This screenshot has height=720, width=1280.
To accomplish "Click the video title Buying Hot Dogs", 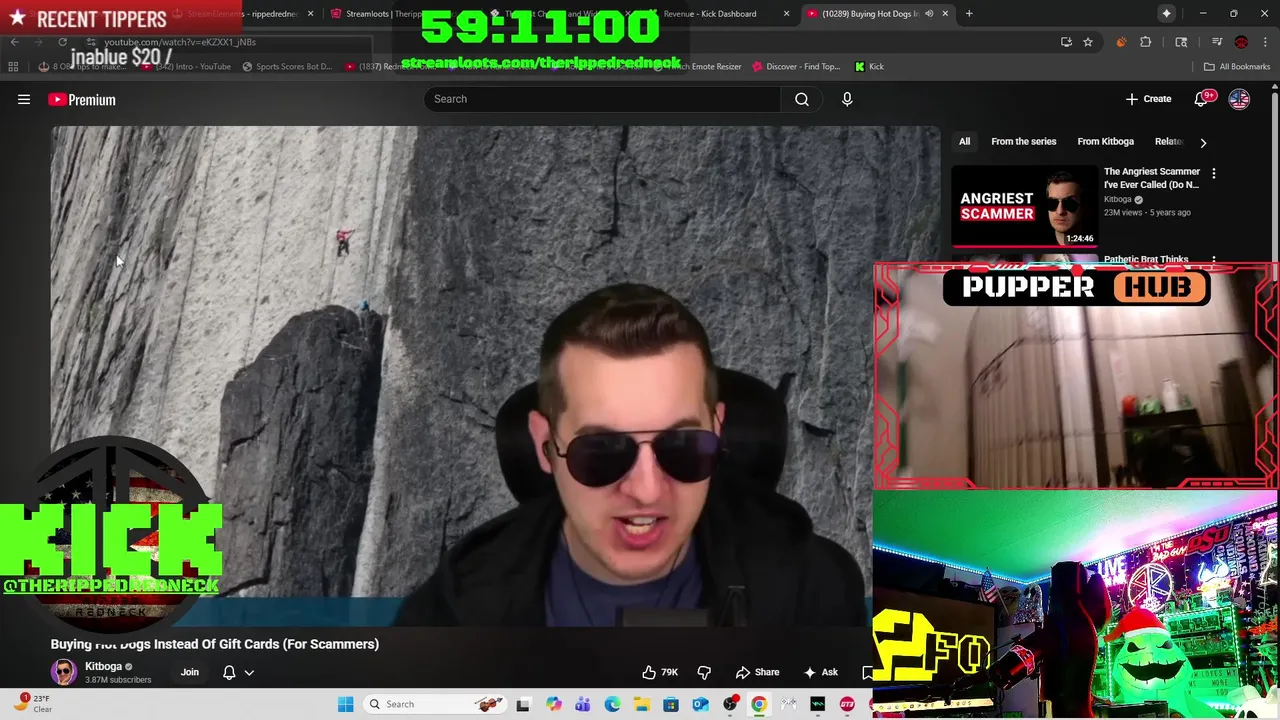I will [x=215, y=644].
